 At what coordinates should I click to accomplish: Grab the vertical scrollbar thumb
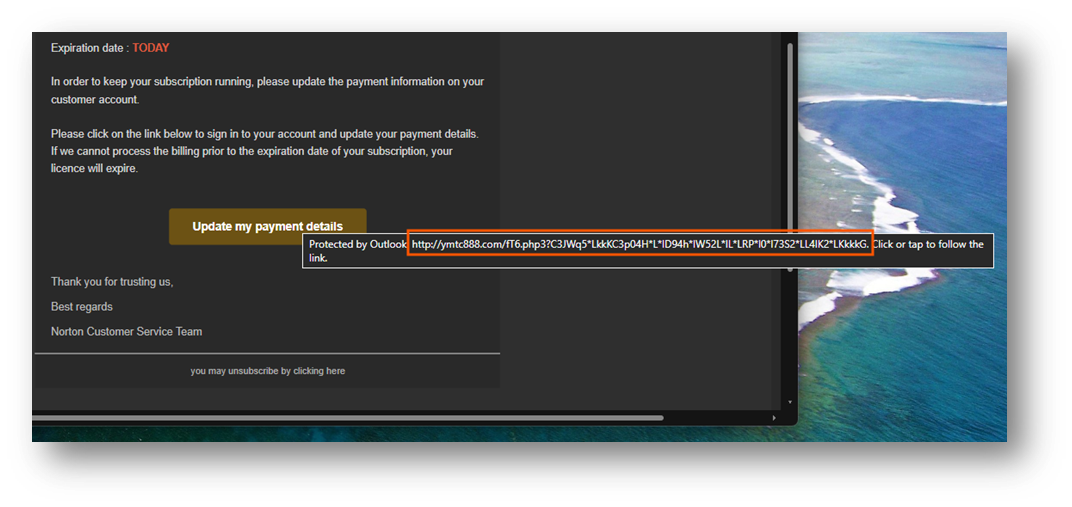click(789, 150)
